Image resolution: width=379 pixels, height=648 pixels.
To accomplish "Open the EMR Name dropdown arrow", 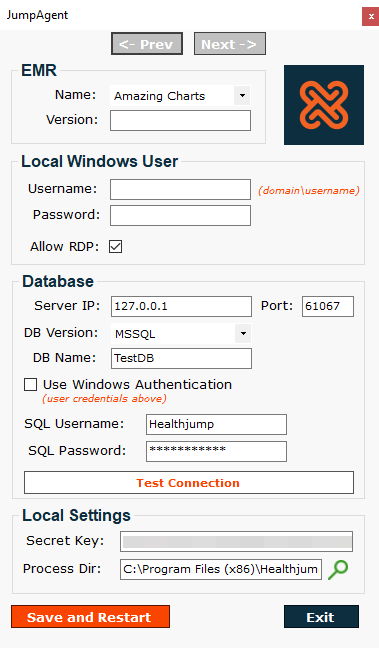I will [x=242, y=96].
